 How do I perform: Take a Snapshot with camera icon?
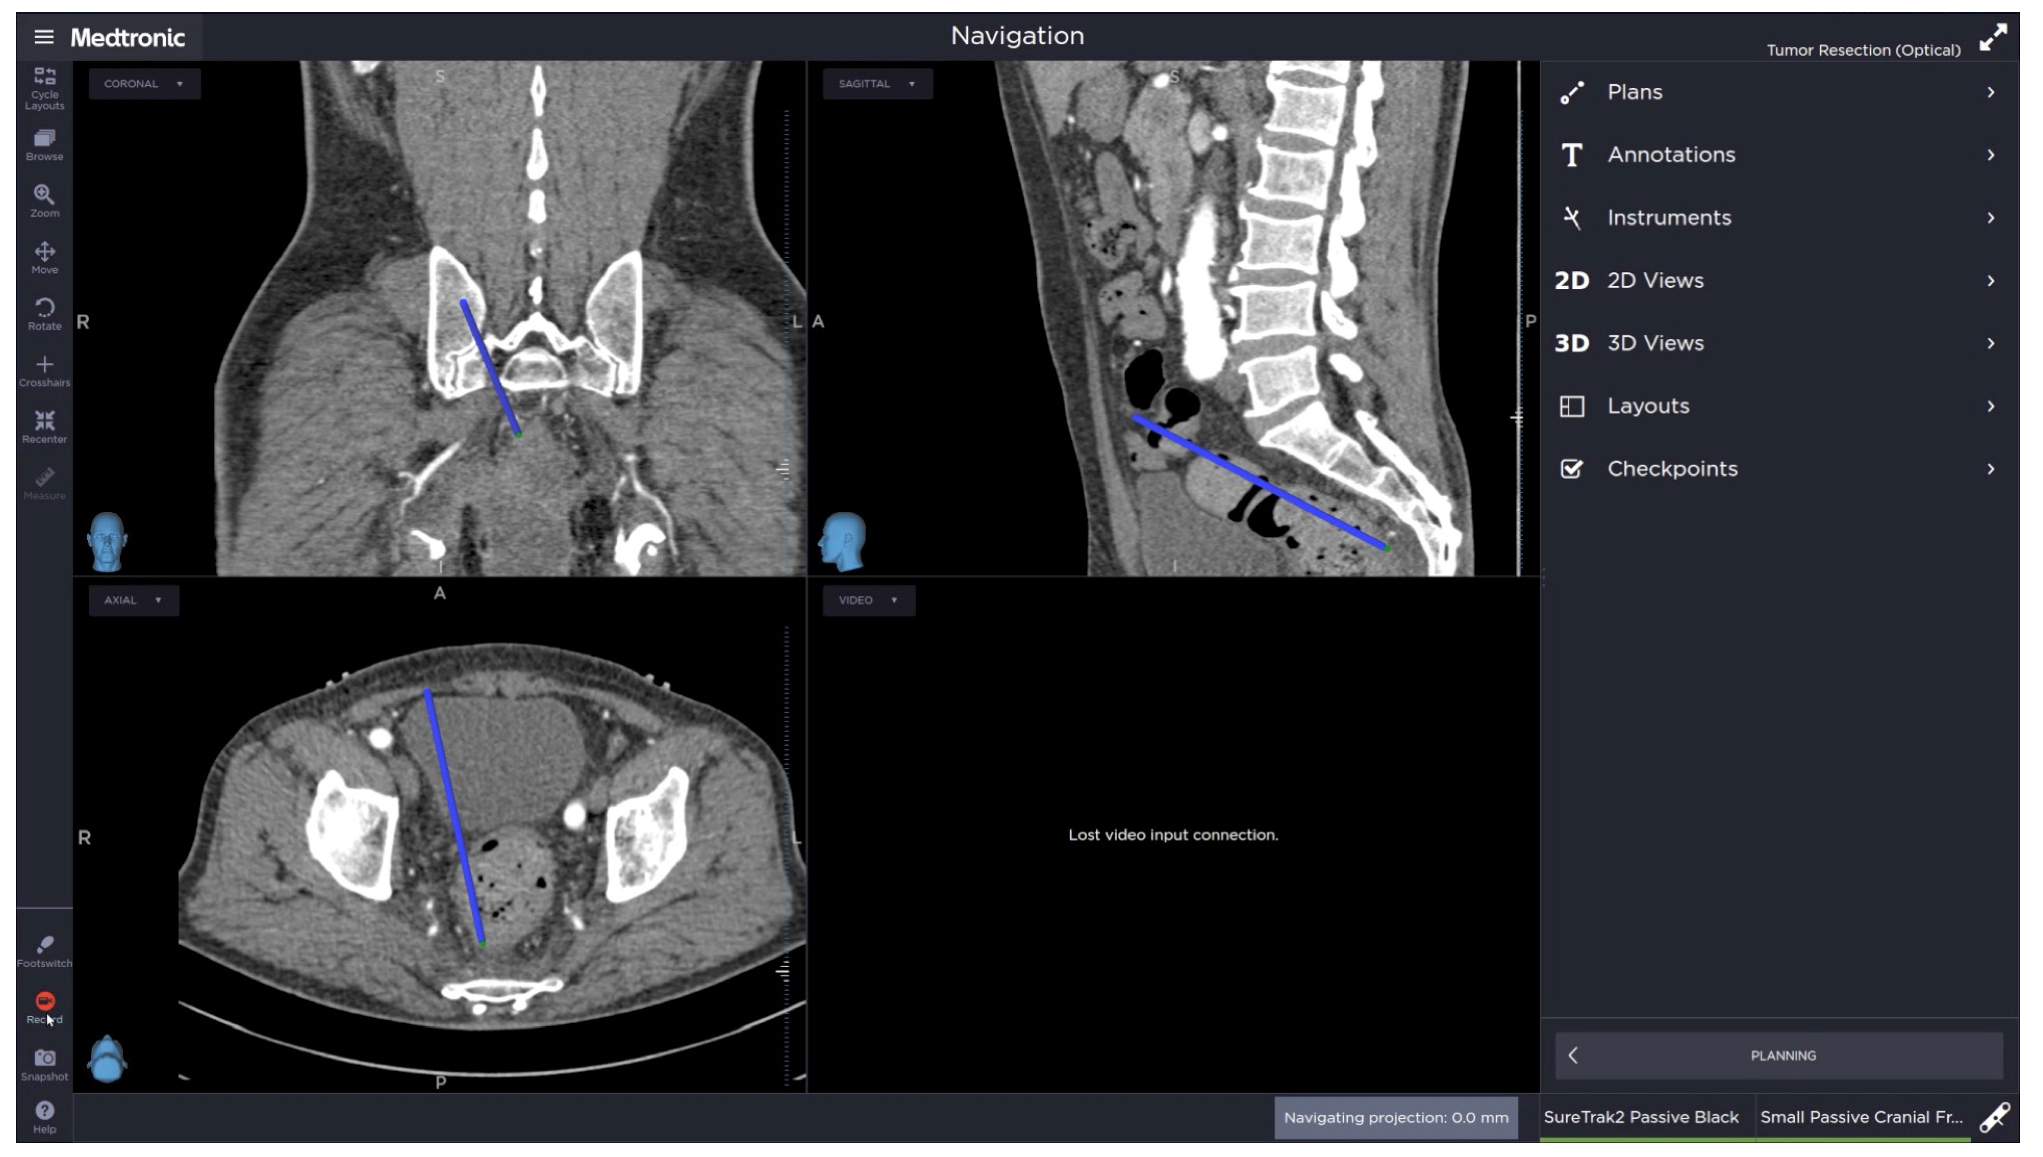pos(44,1064)
